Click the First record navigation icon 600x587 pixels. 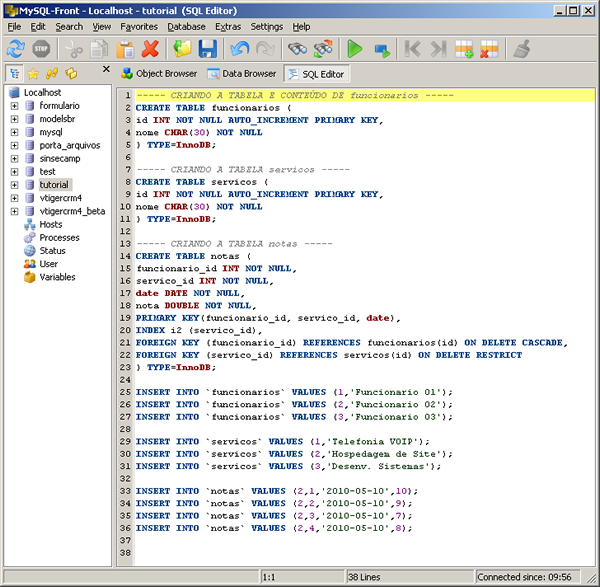click(412, 49)
